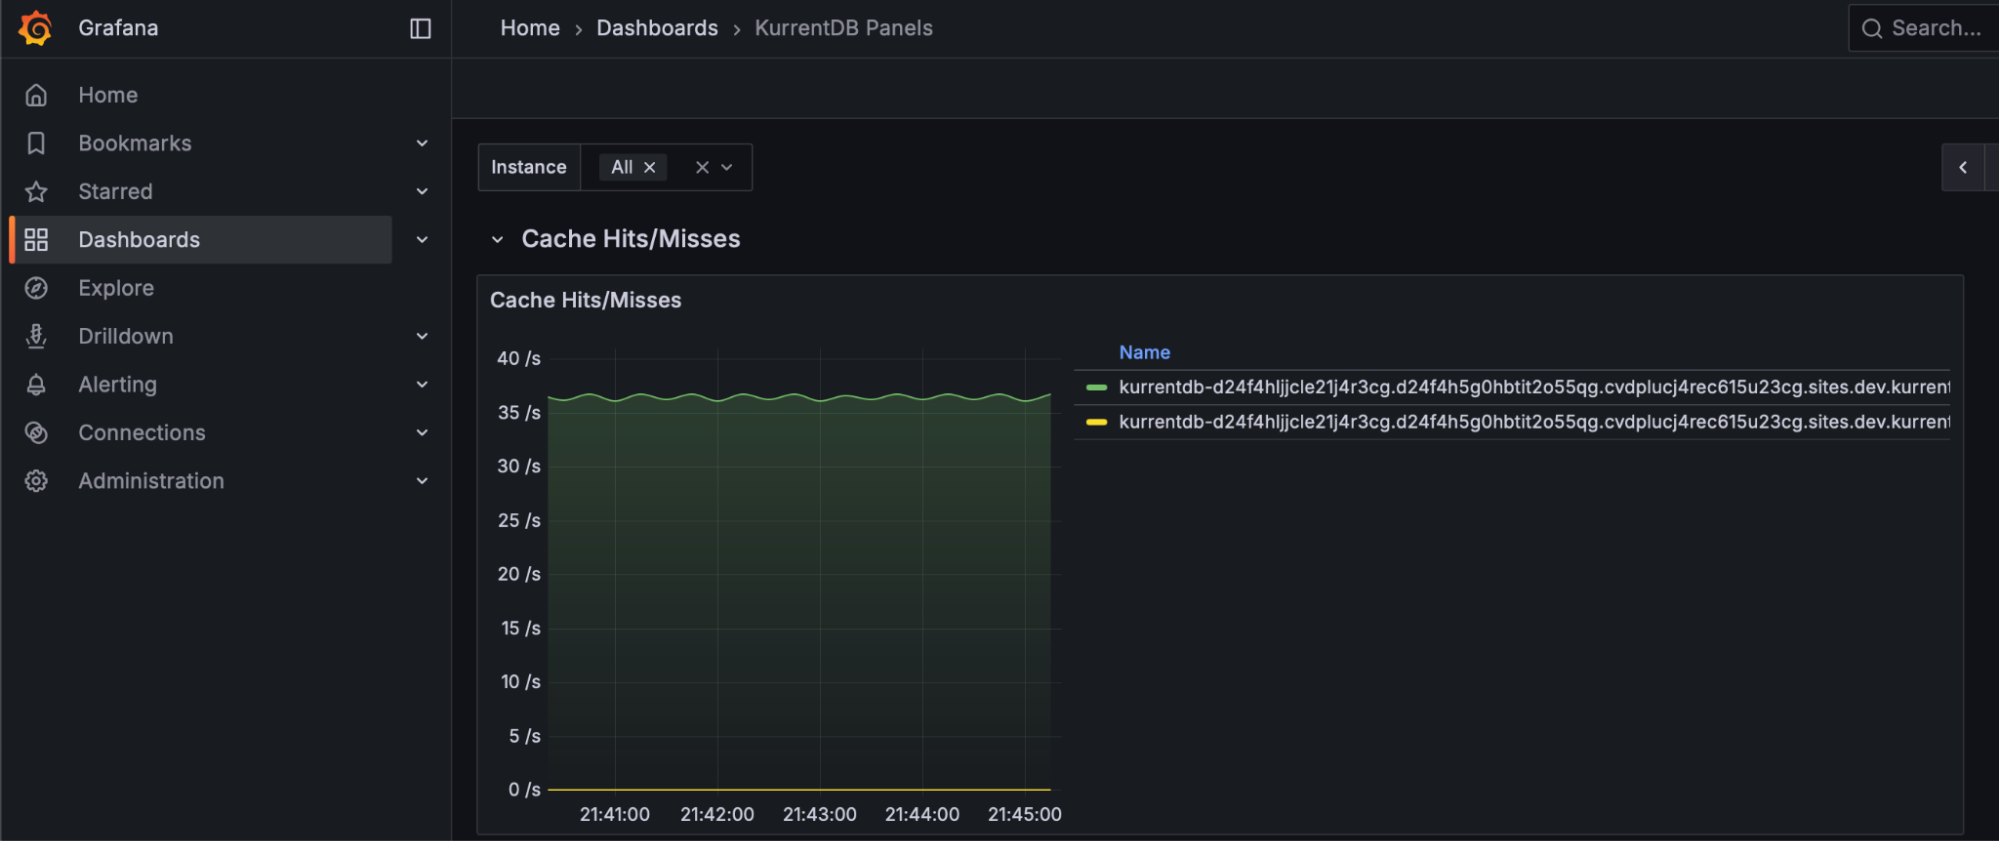Toggle the sidebar dock menu icon
This screenshot has width=1999, height=842.
click(420, 29)
